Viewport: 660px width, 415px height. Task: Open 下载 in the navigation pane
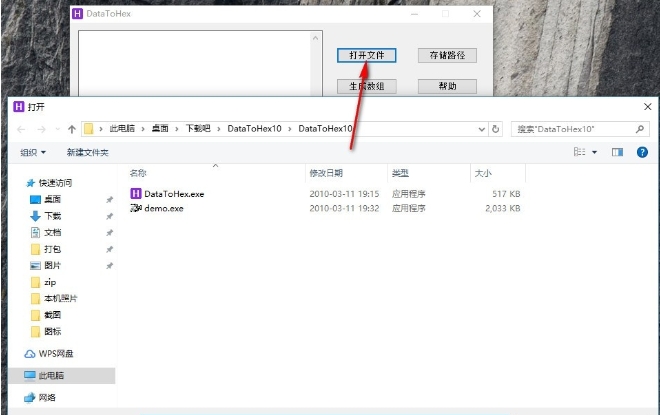click(53, 216)
